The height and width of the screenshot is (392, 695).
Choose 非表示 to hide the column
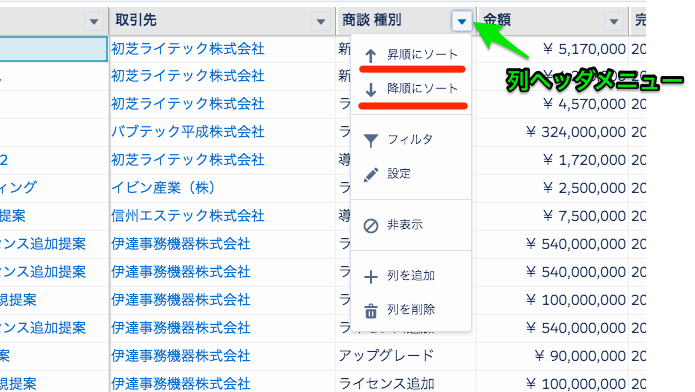(410, 225)
